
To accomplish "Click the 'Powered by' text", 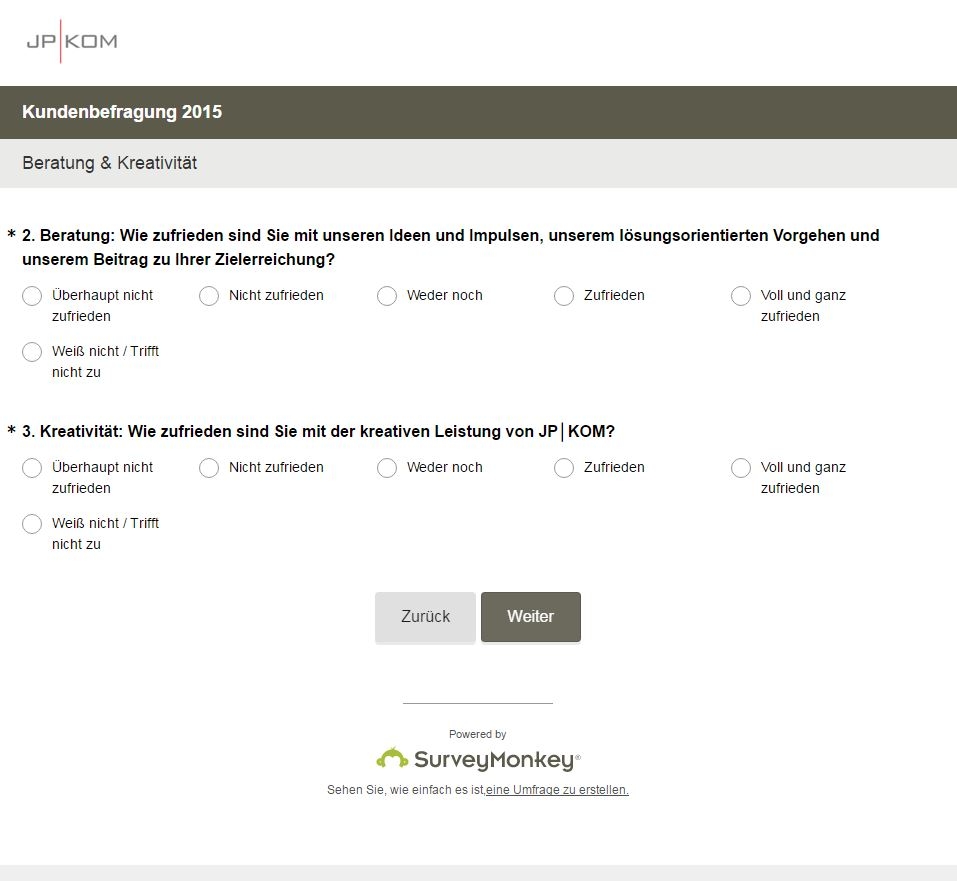I will point(478,734).
